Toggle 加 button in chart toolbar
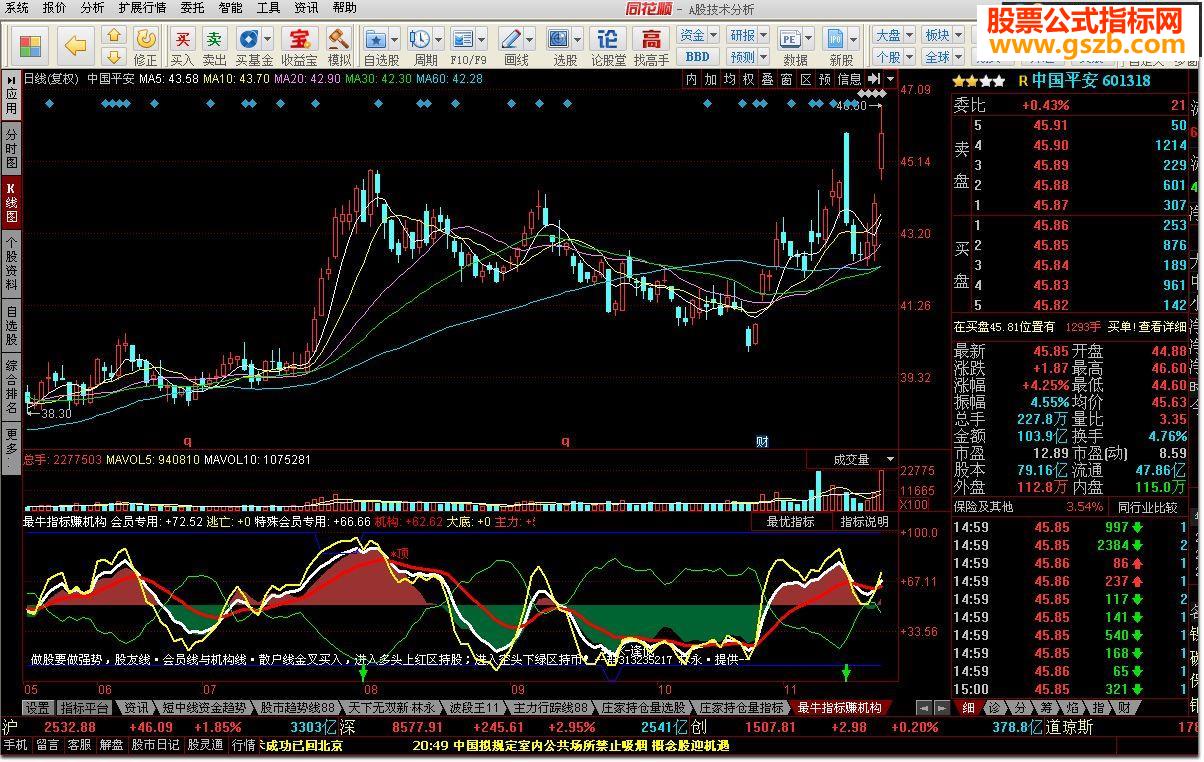The width and height of the screenshot is (1204, 762). click(711, 79)
